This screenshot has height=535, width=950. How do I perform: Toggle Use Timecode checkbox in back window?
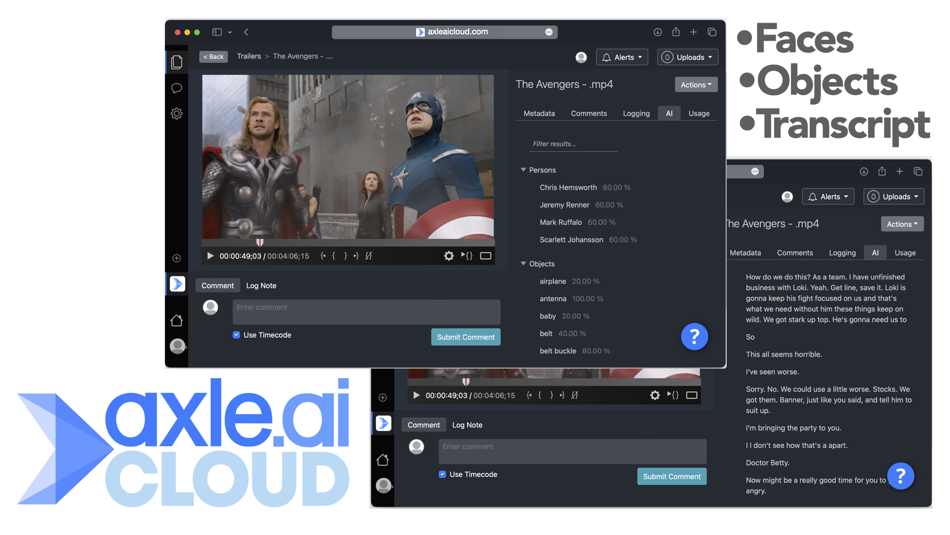coord(442,474)
